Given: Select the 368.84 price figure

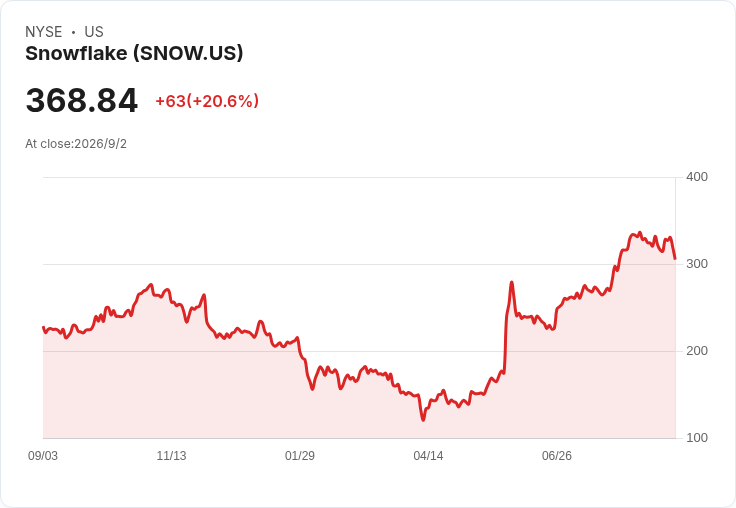Looking at the screenshot, I should point(82,100).
